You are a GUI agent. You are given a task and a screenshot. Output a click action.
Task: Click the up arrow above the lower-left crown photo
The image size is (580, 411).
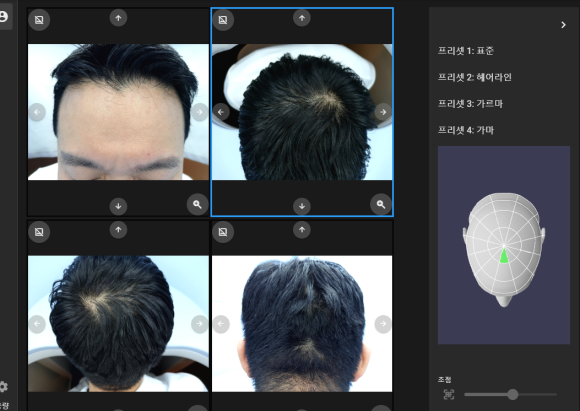coord(118,230)
